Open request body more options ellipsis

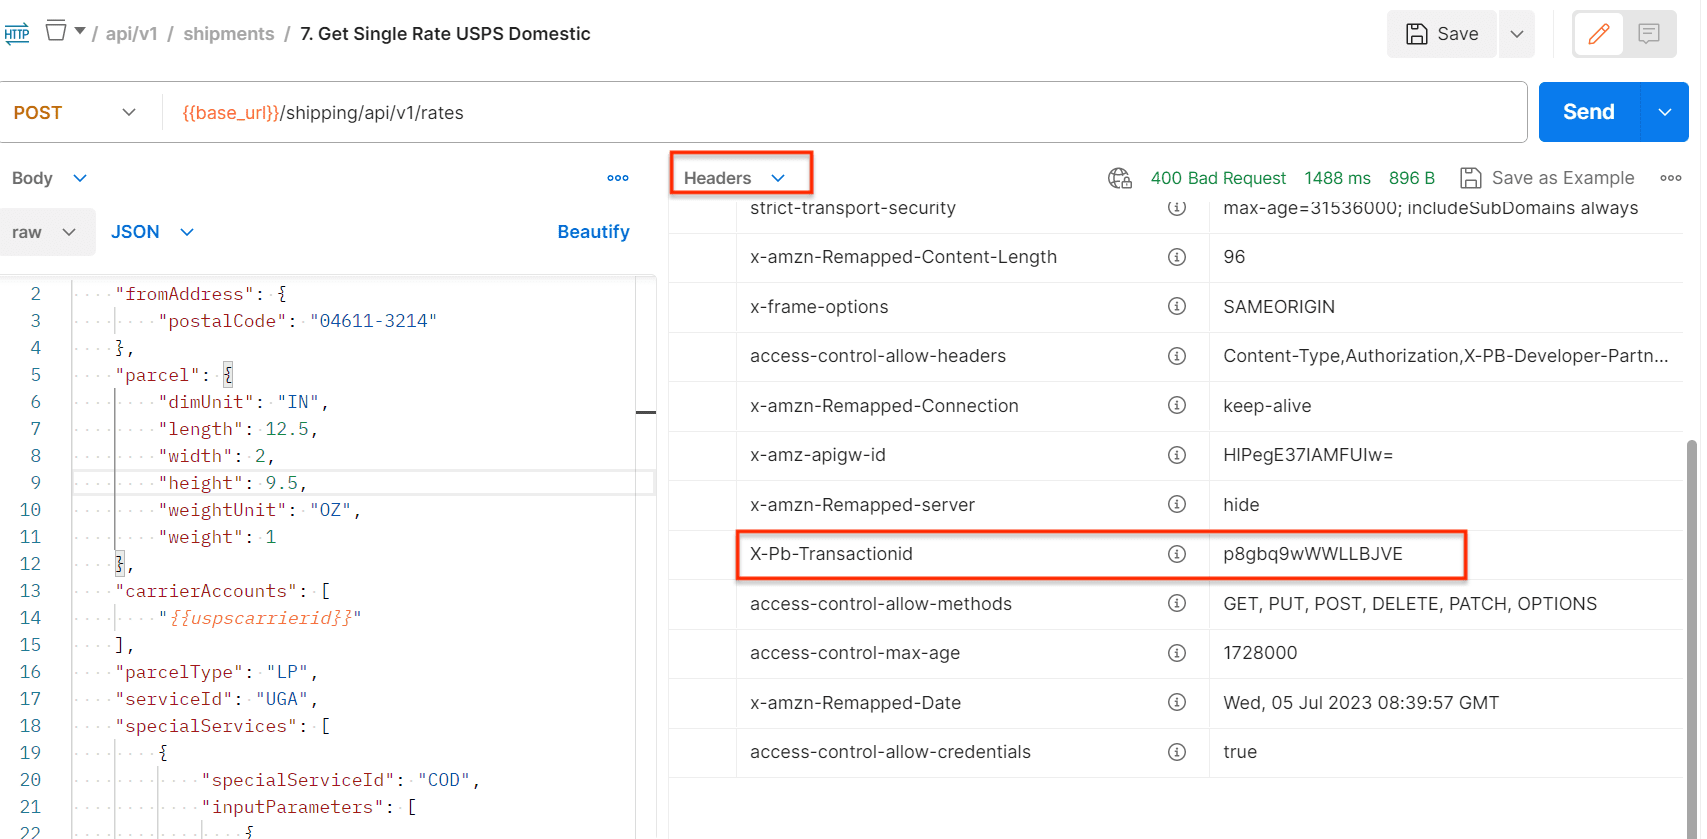[618, 178]
